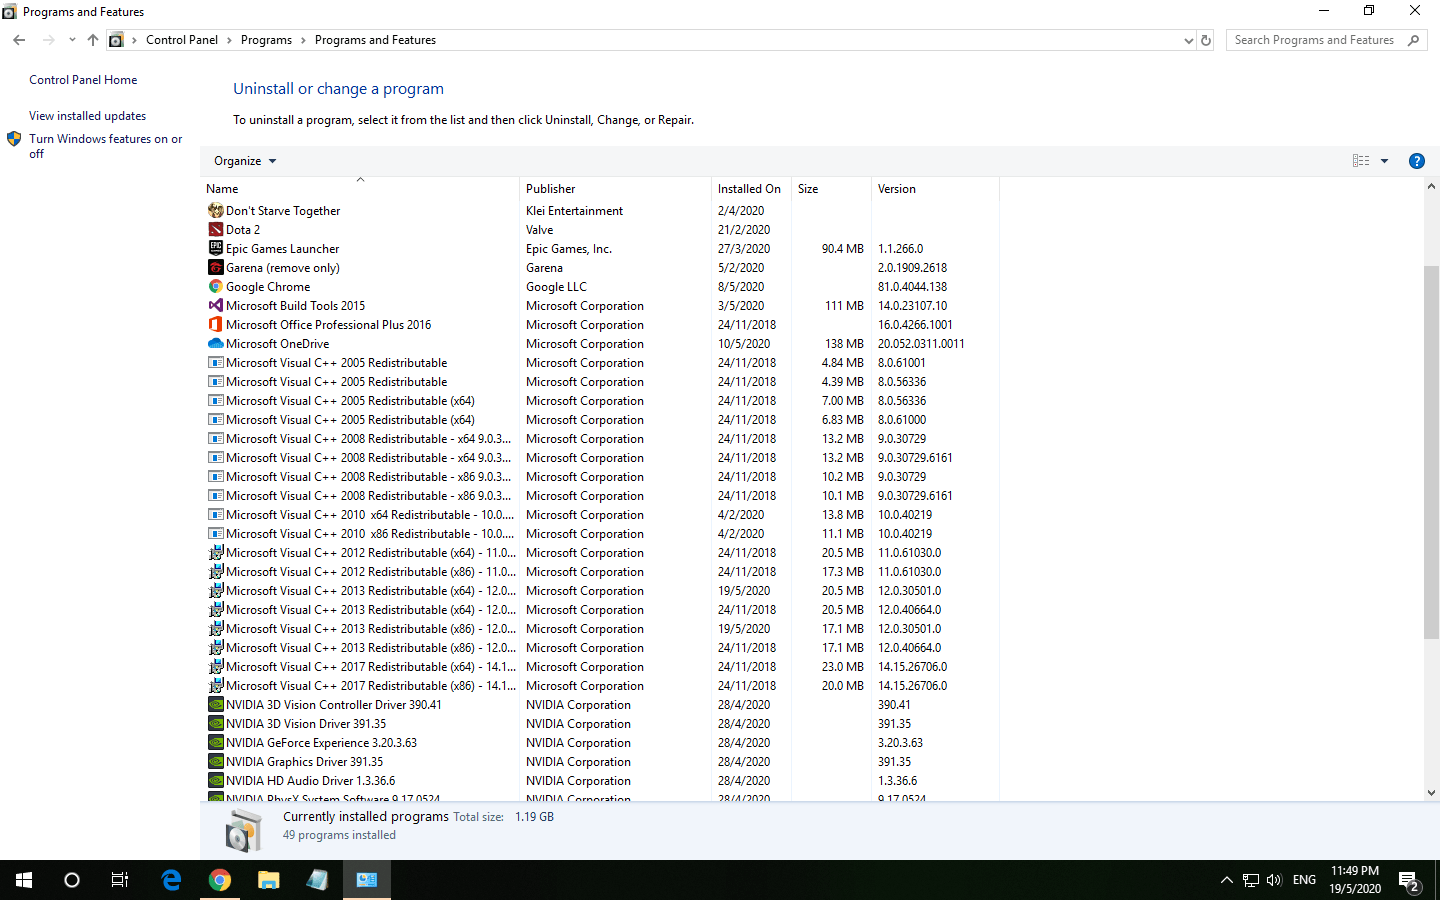Go back with the back arrow
The width and height of the screenshot is (1440, 900).
[x=19, y=40]
